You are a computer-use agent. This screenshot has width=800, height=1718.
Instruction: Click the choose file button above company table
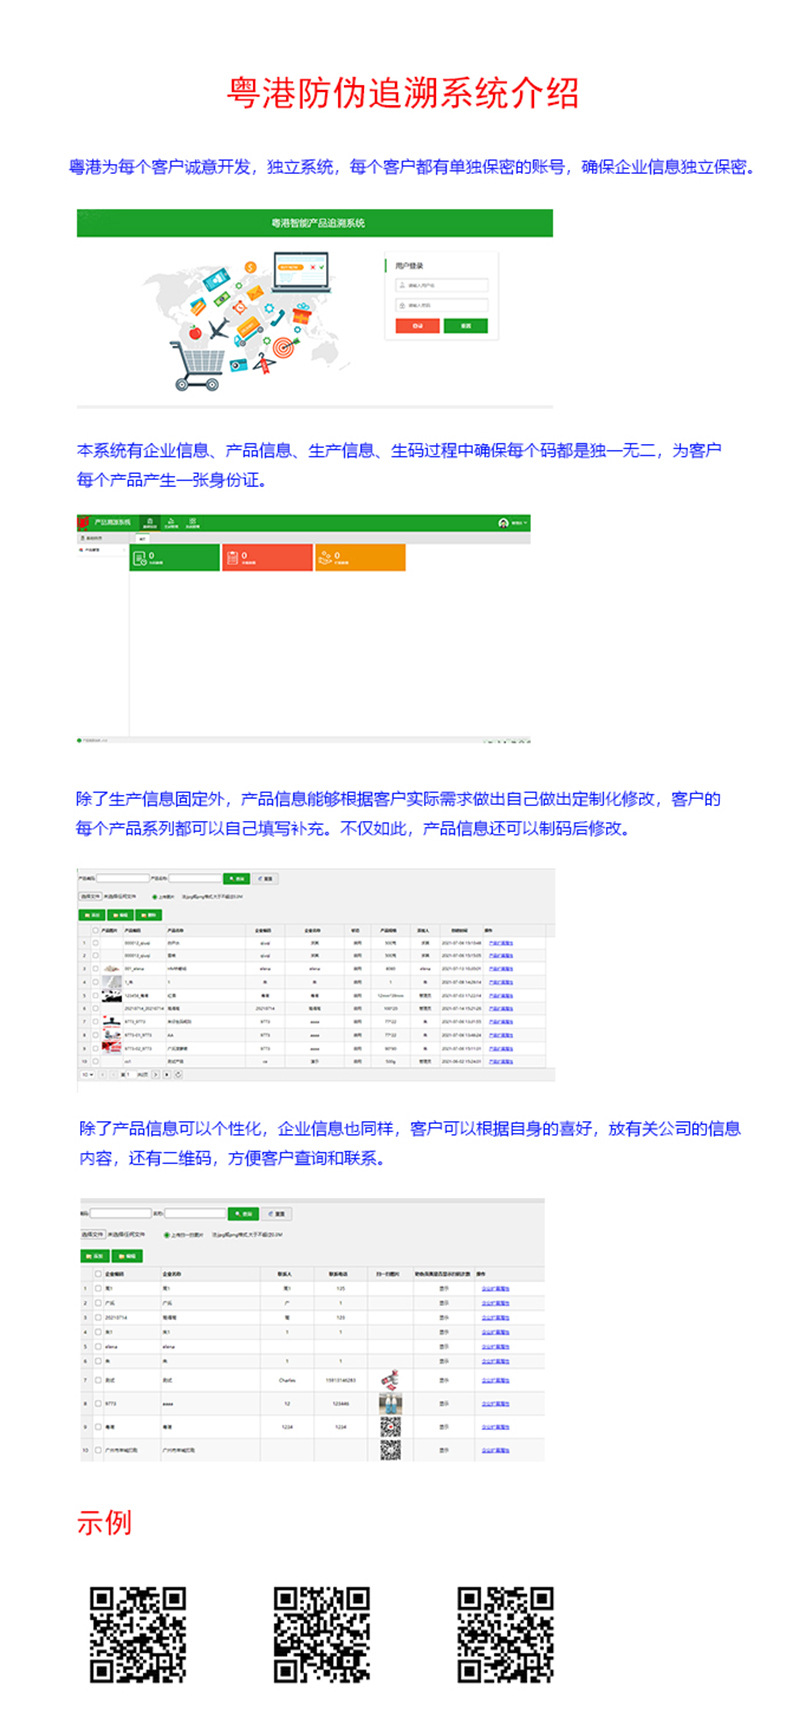point(92,1234)
